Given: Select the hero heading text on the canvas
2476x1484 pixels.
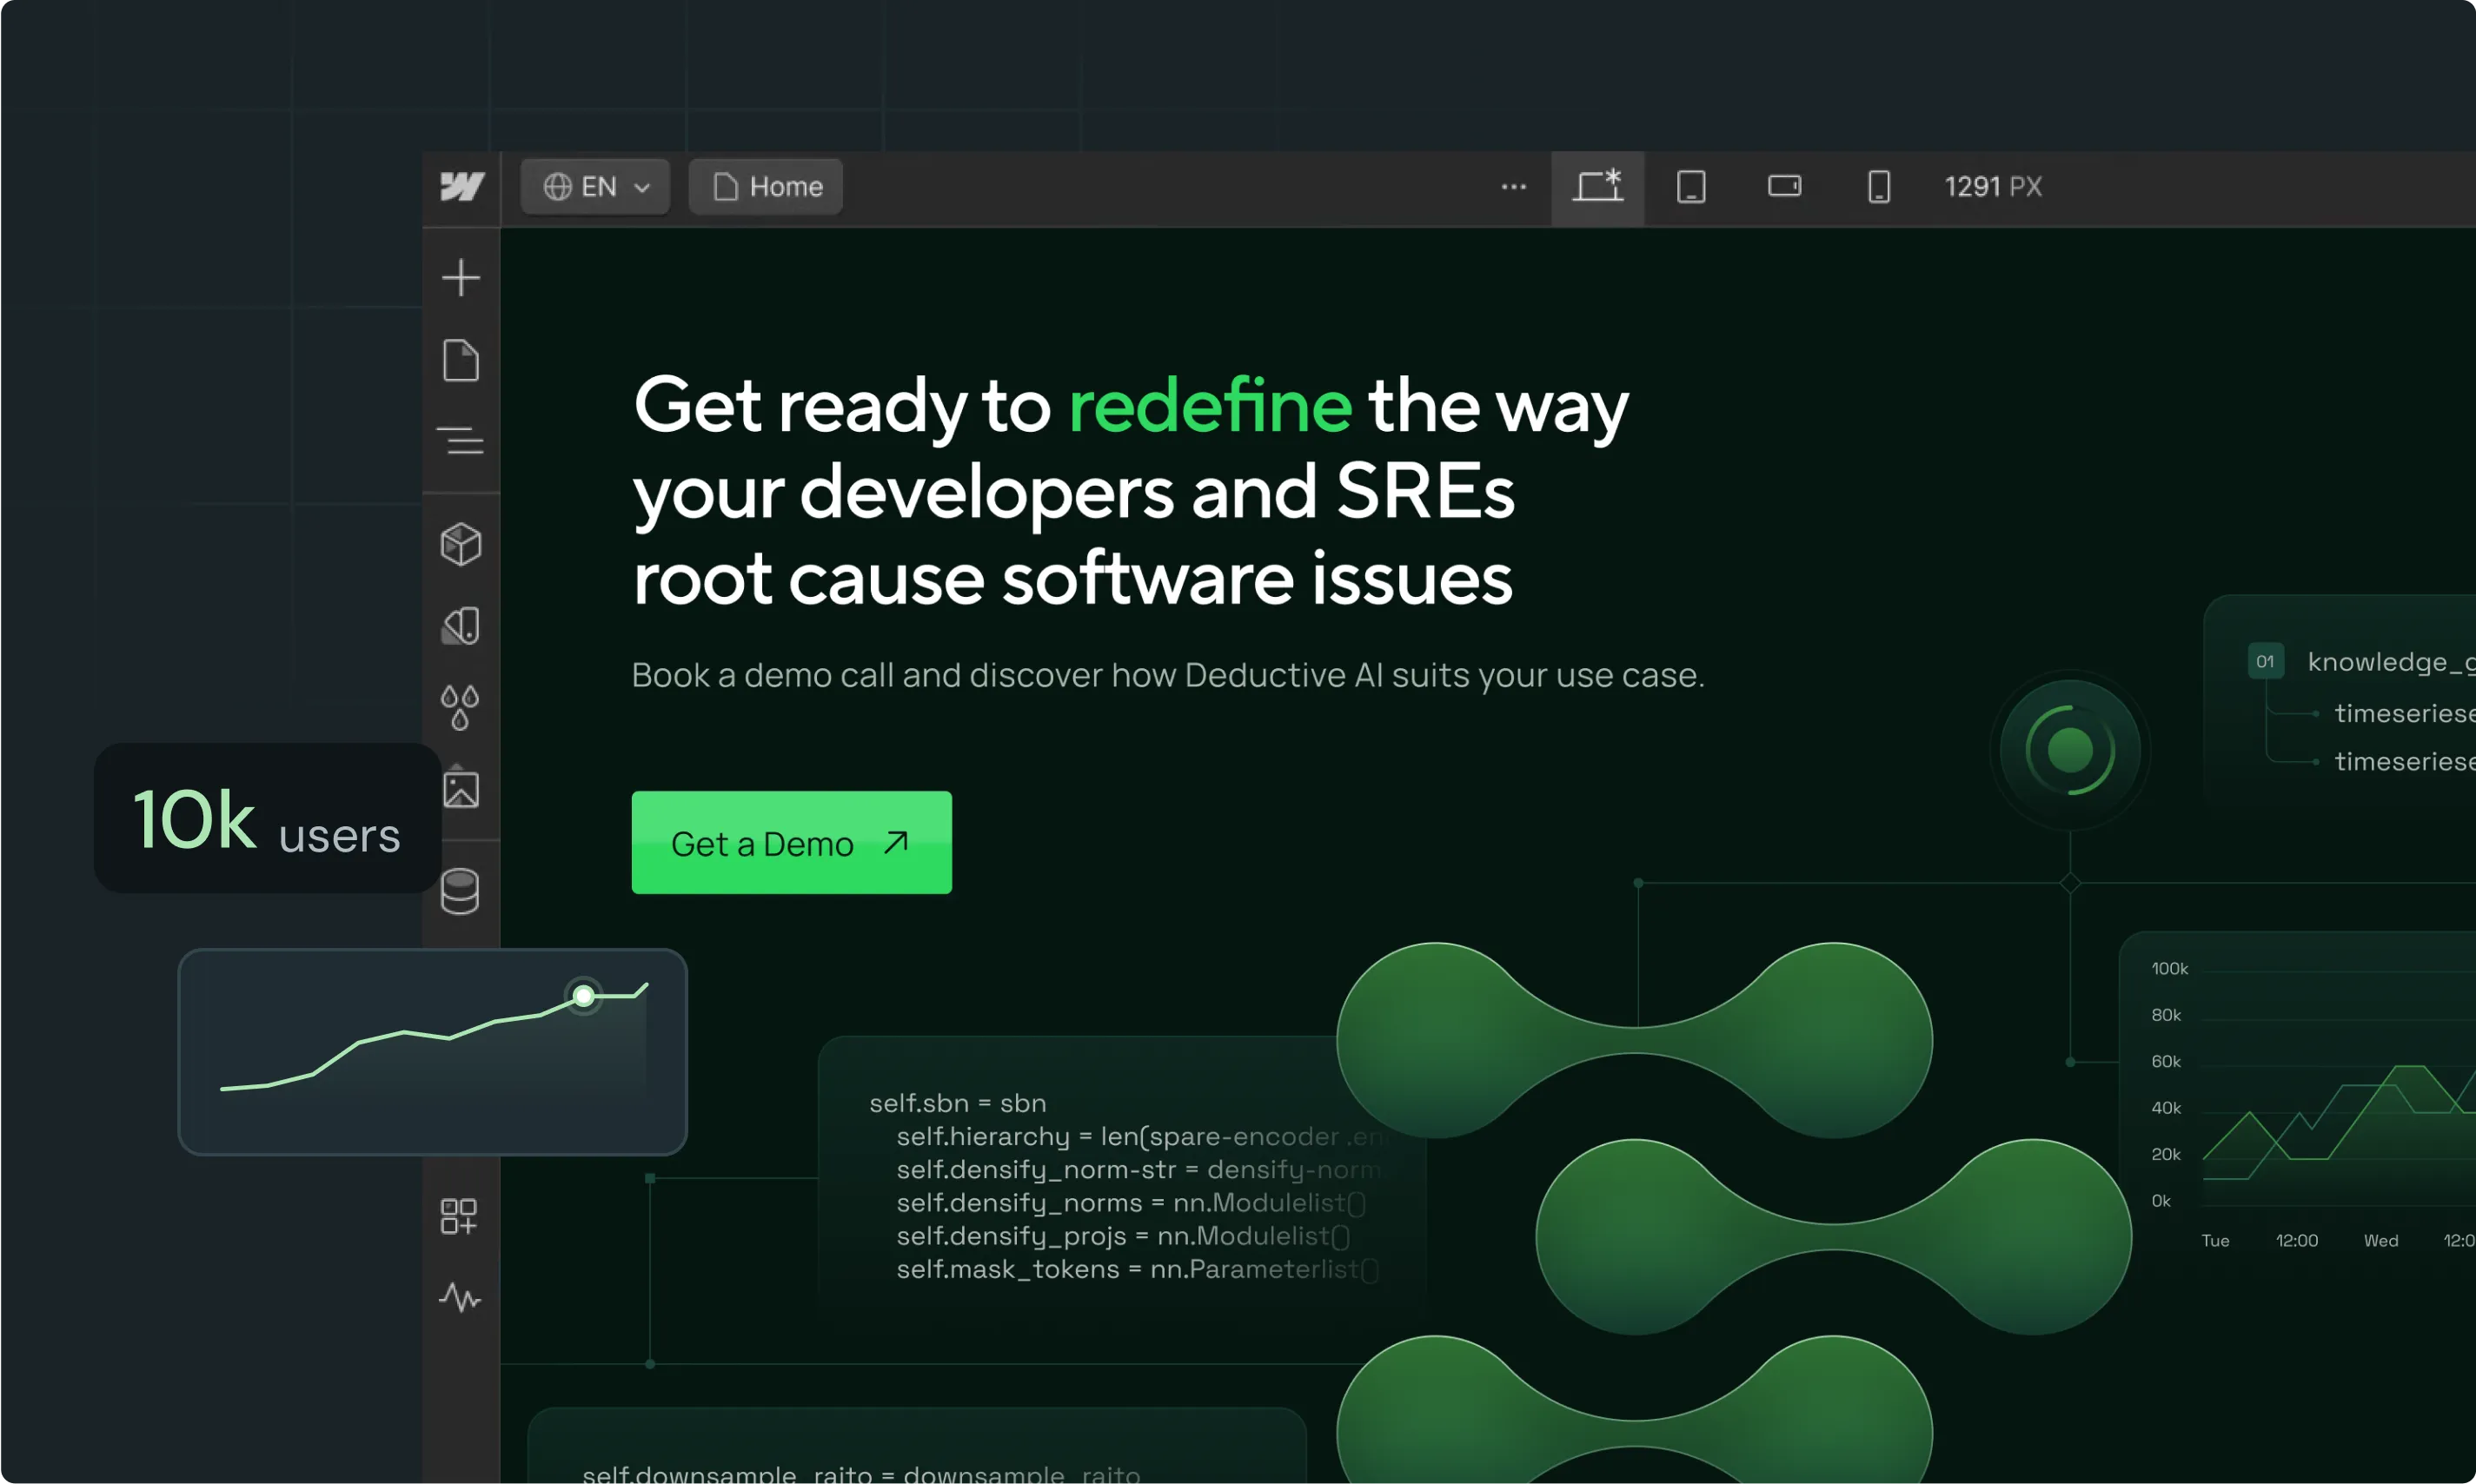Looking at the screenshot, I should [1131, 492].
